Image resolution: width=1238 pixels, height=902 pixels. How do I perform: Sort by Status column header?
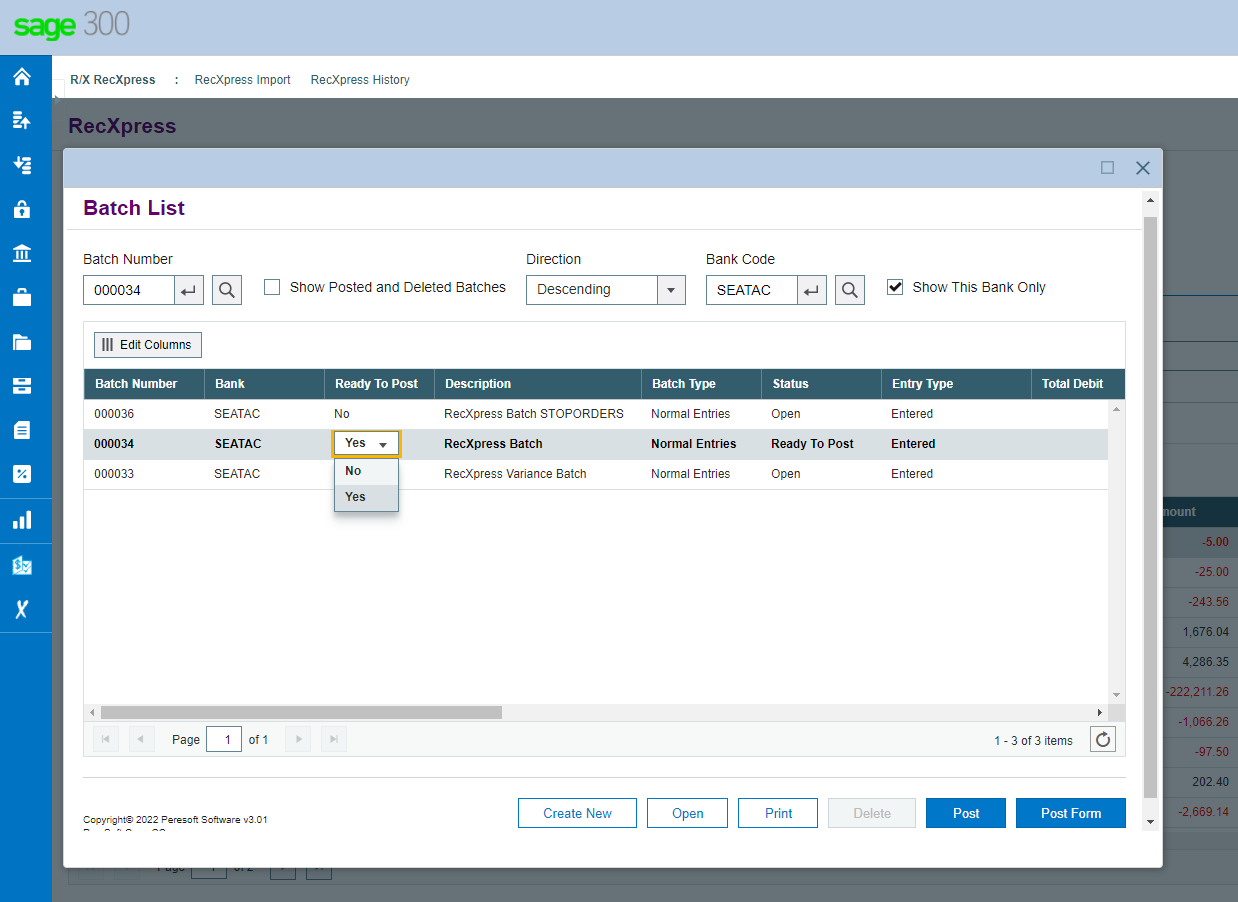click(x=821, y=384)
